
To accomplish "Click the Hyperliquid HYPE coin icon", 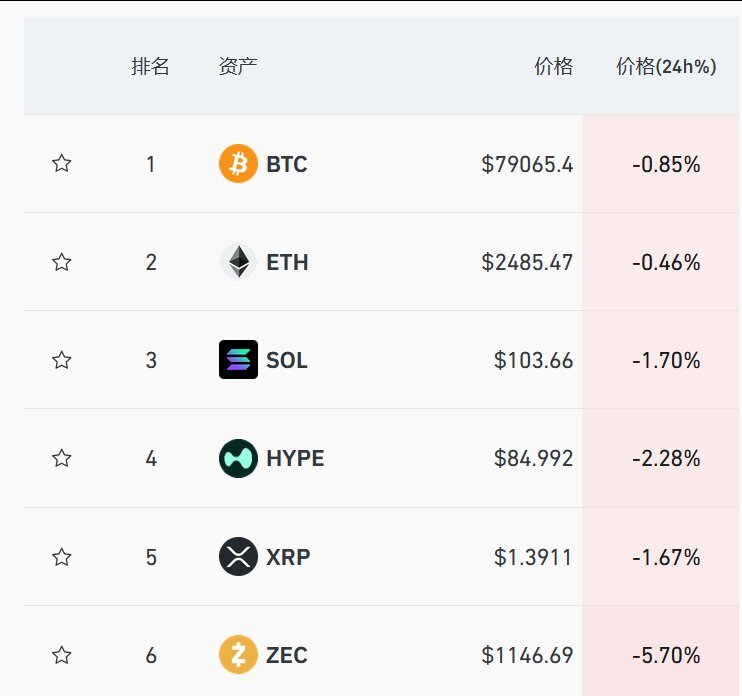I will (x=238, y=458).
